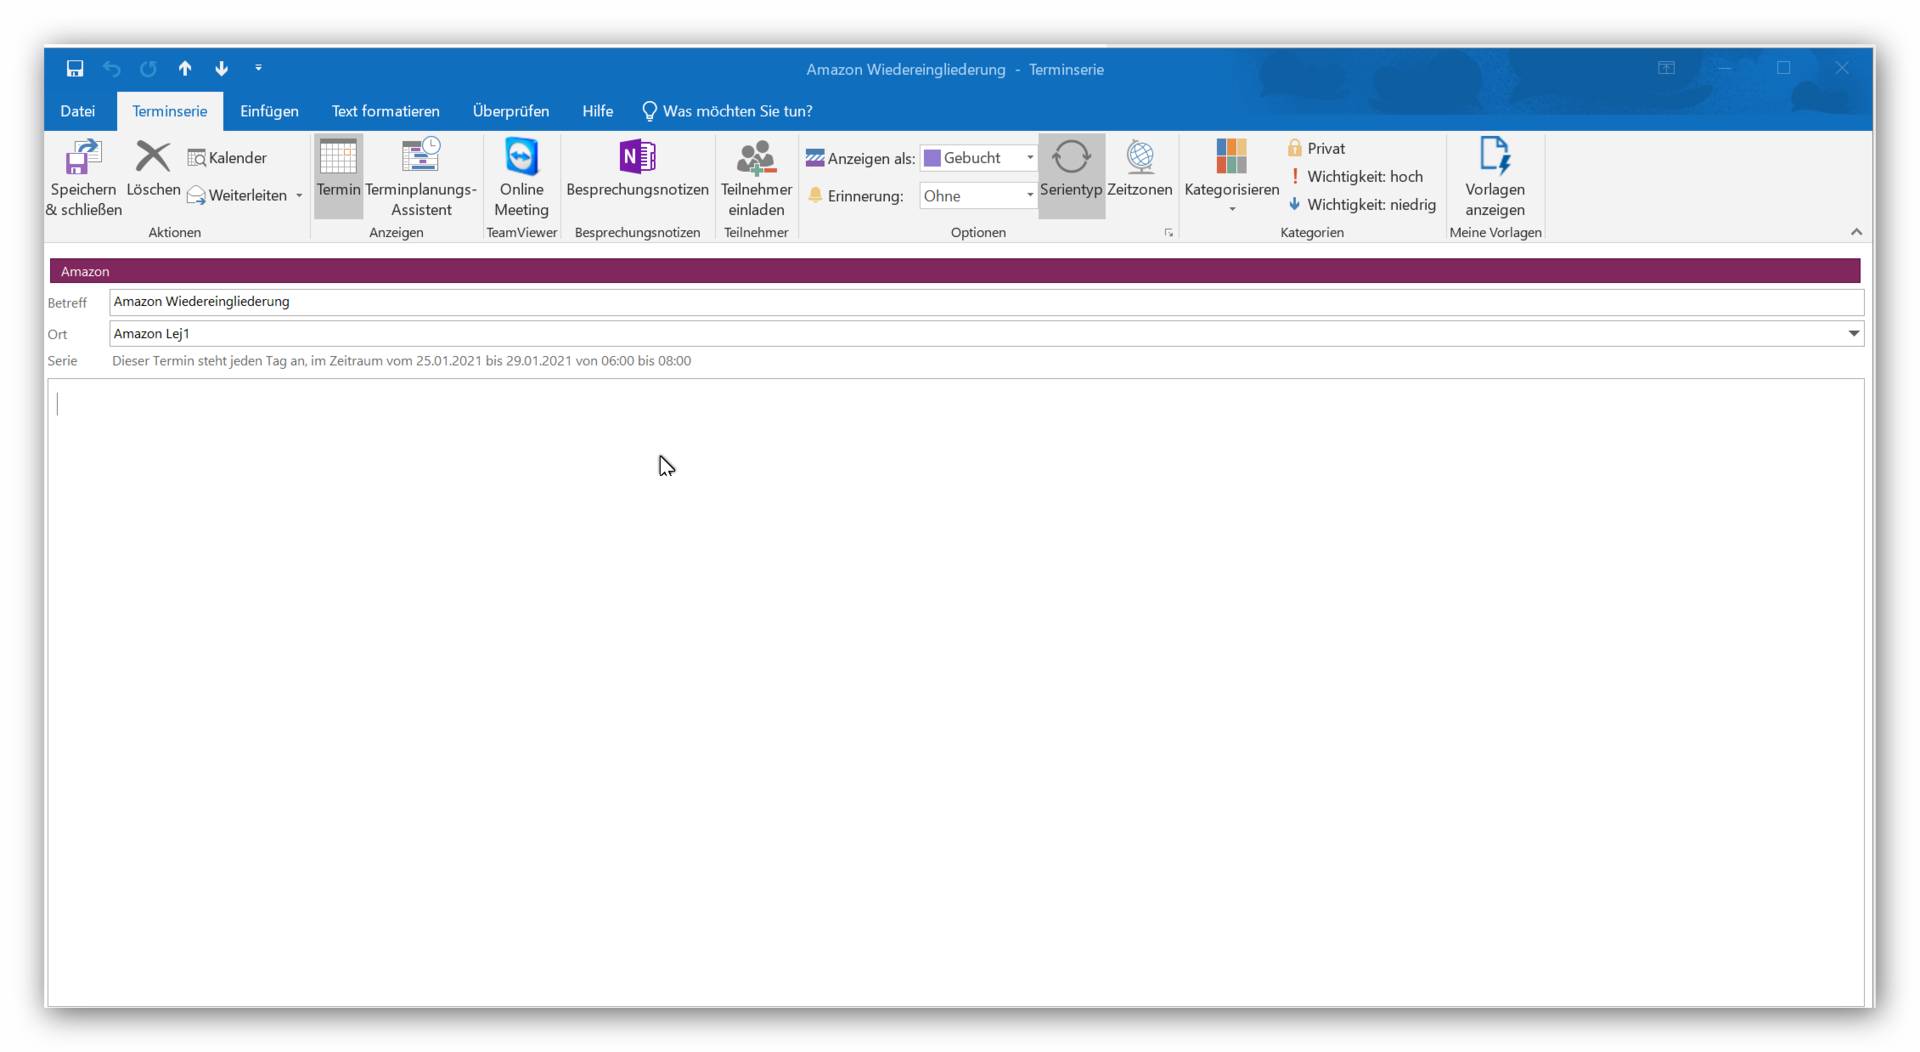Click the 'Was möchten Sie tun?' search box
This screenshot has height=1052, width=1920.
tap(727, 111)
